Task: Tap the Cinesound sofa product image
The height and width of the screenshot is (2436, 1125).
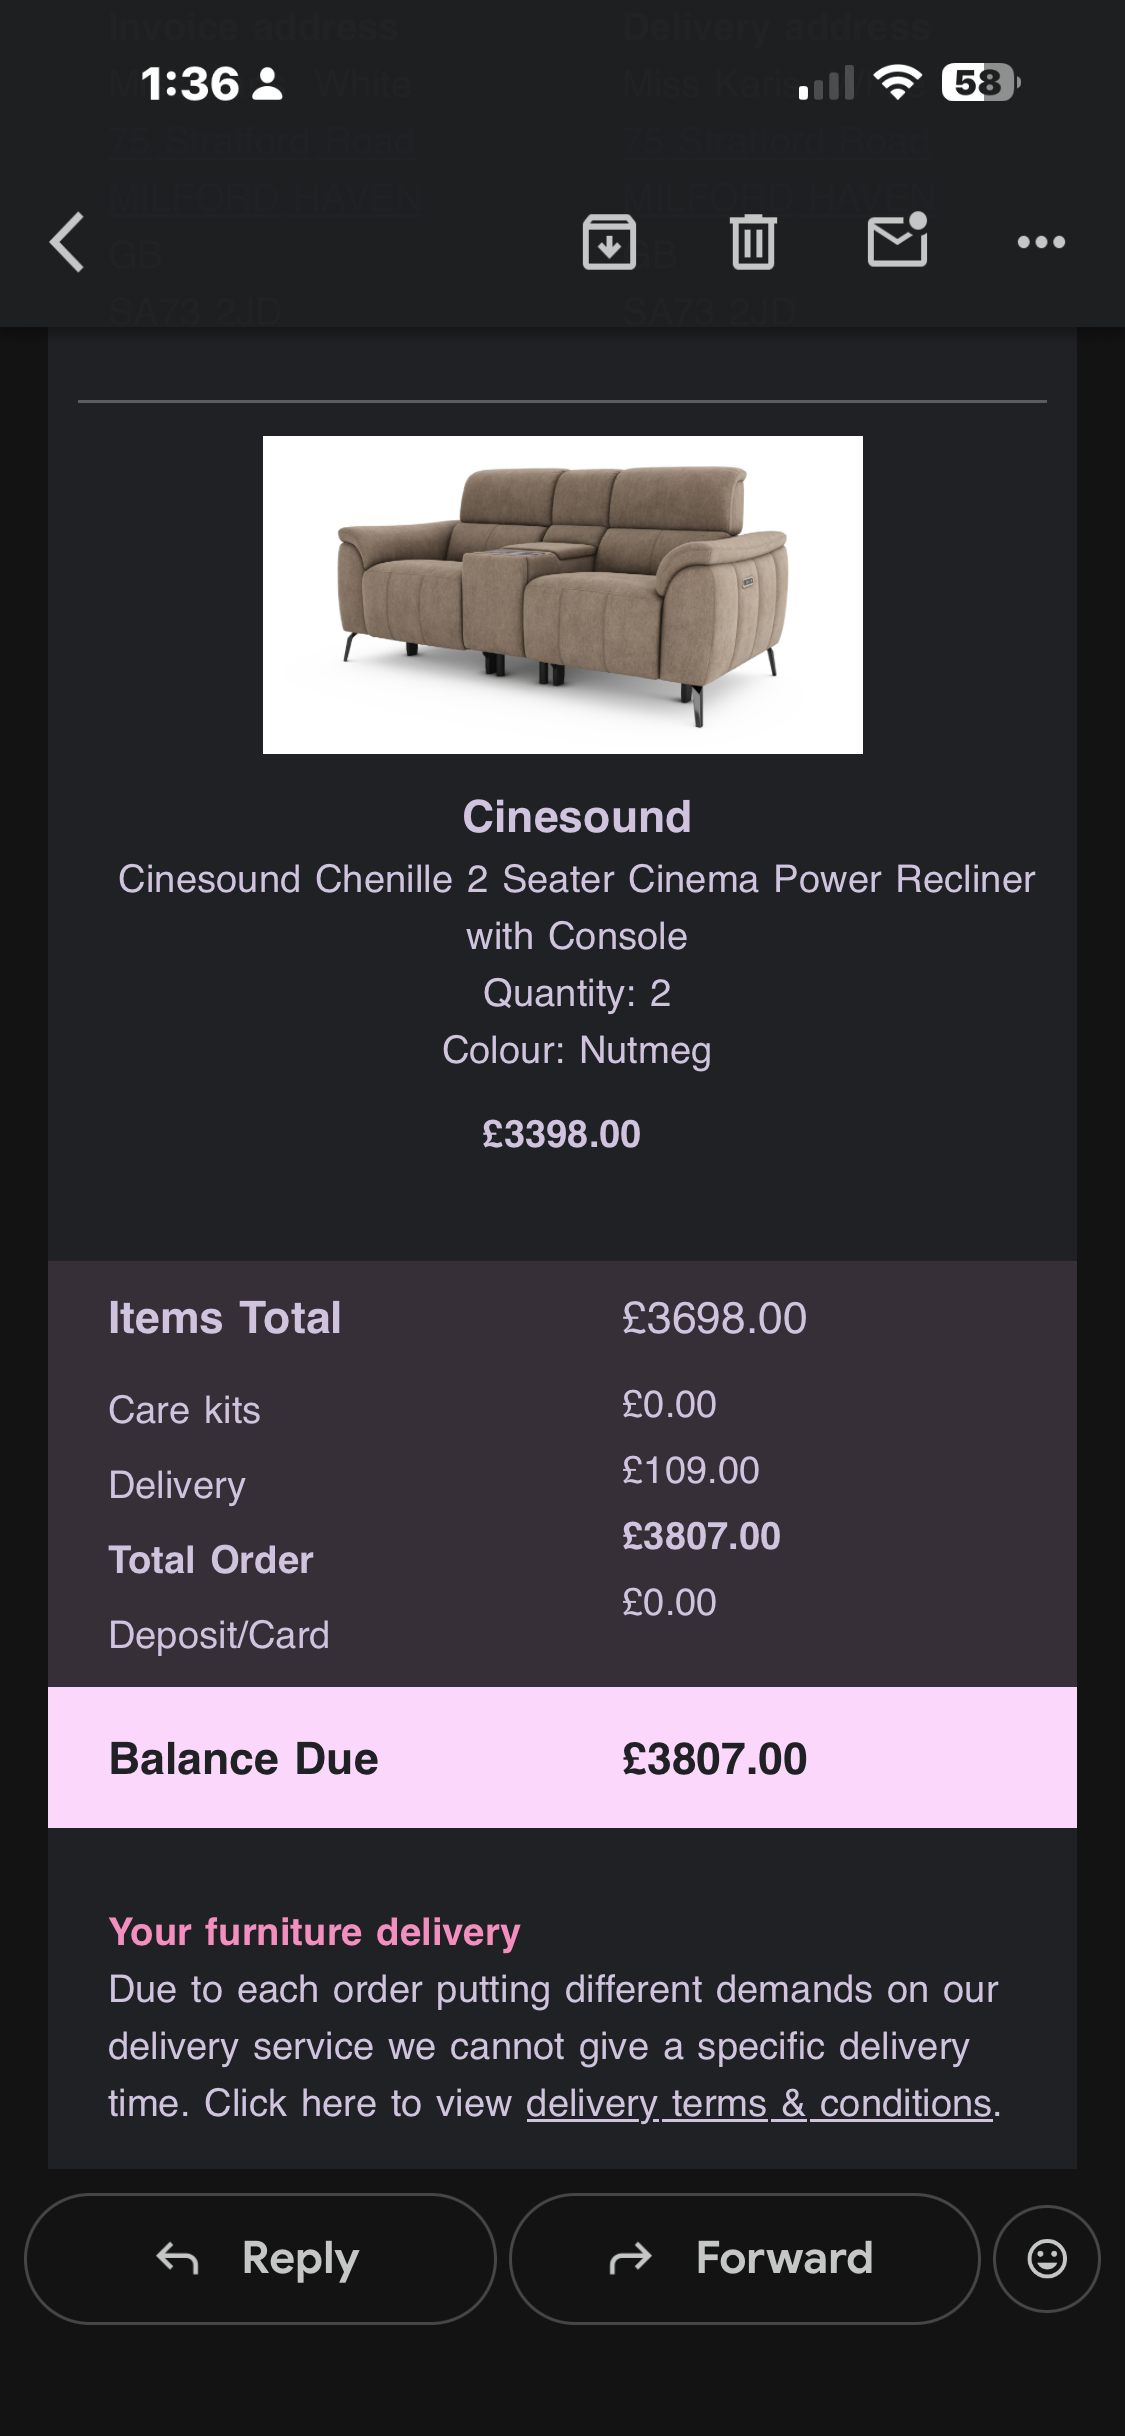Action: [562, 594]
